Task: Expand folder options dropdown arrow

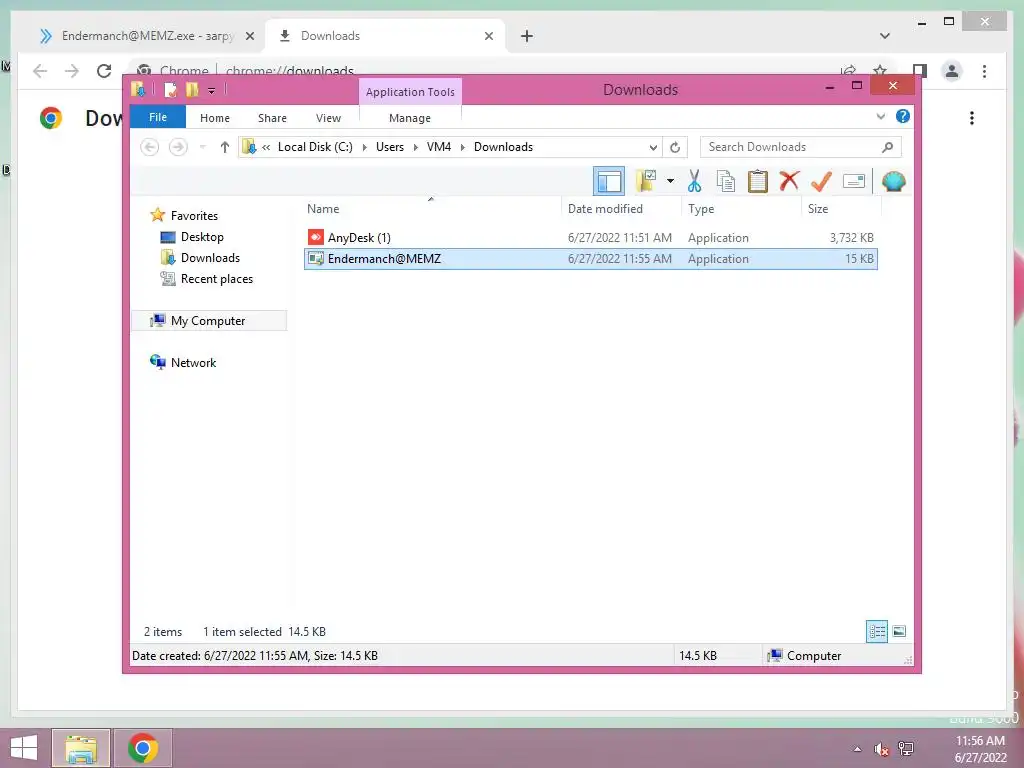Action: (670, 181)
